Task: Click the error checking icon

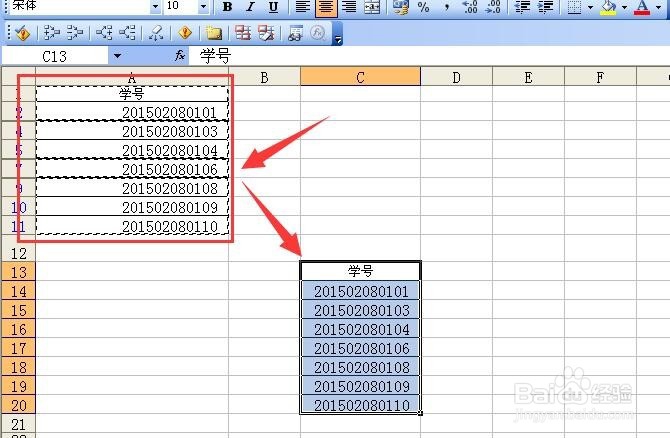Action: pyautogui.click(x=23, y=33)
